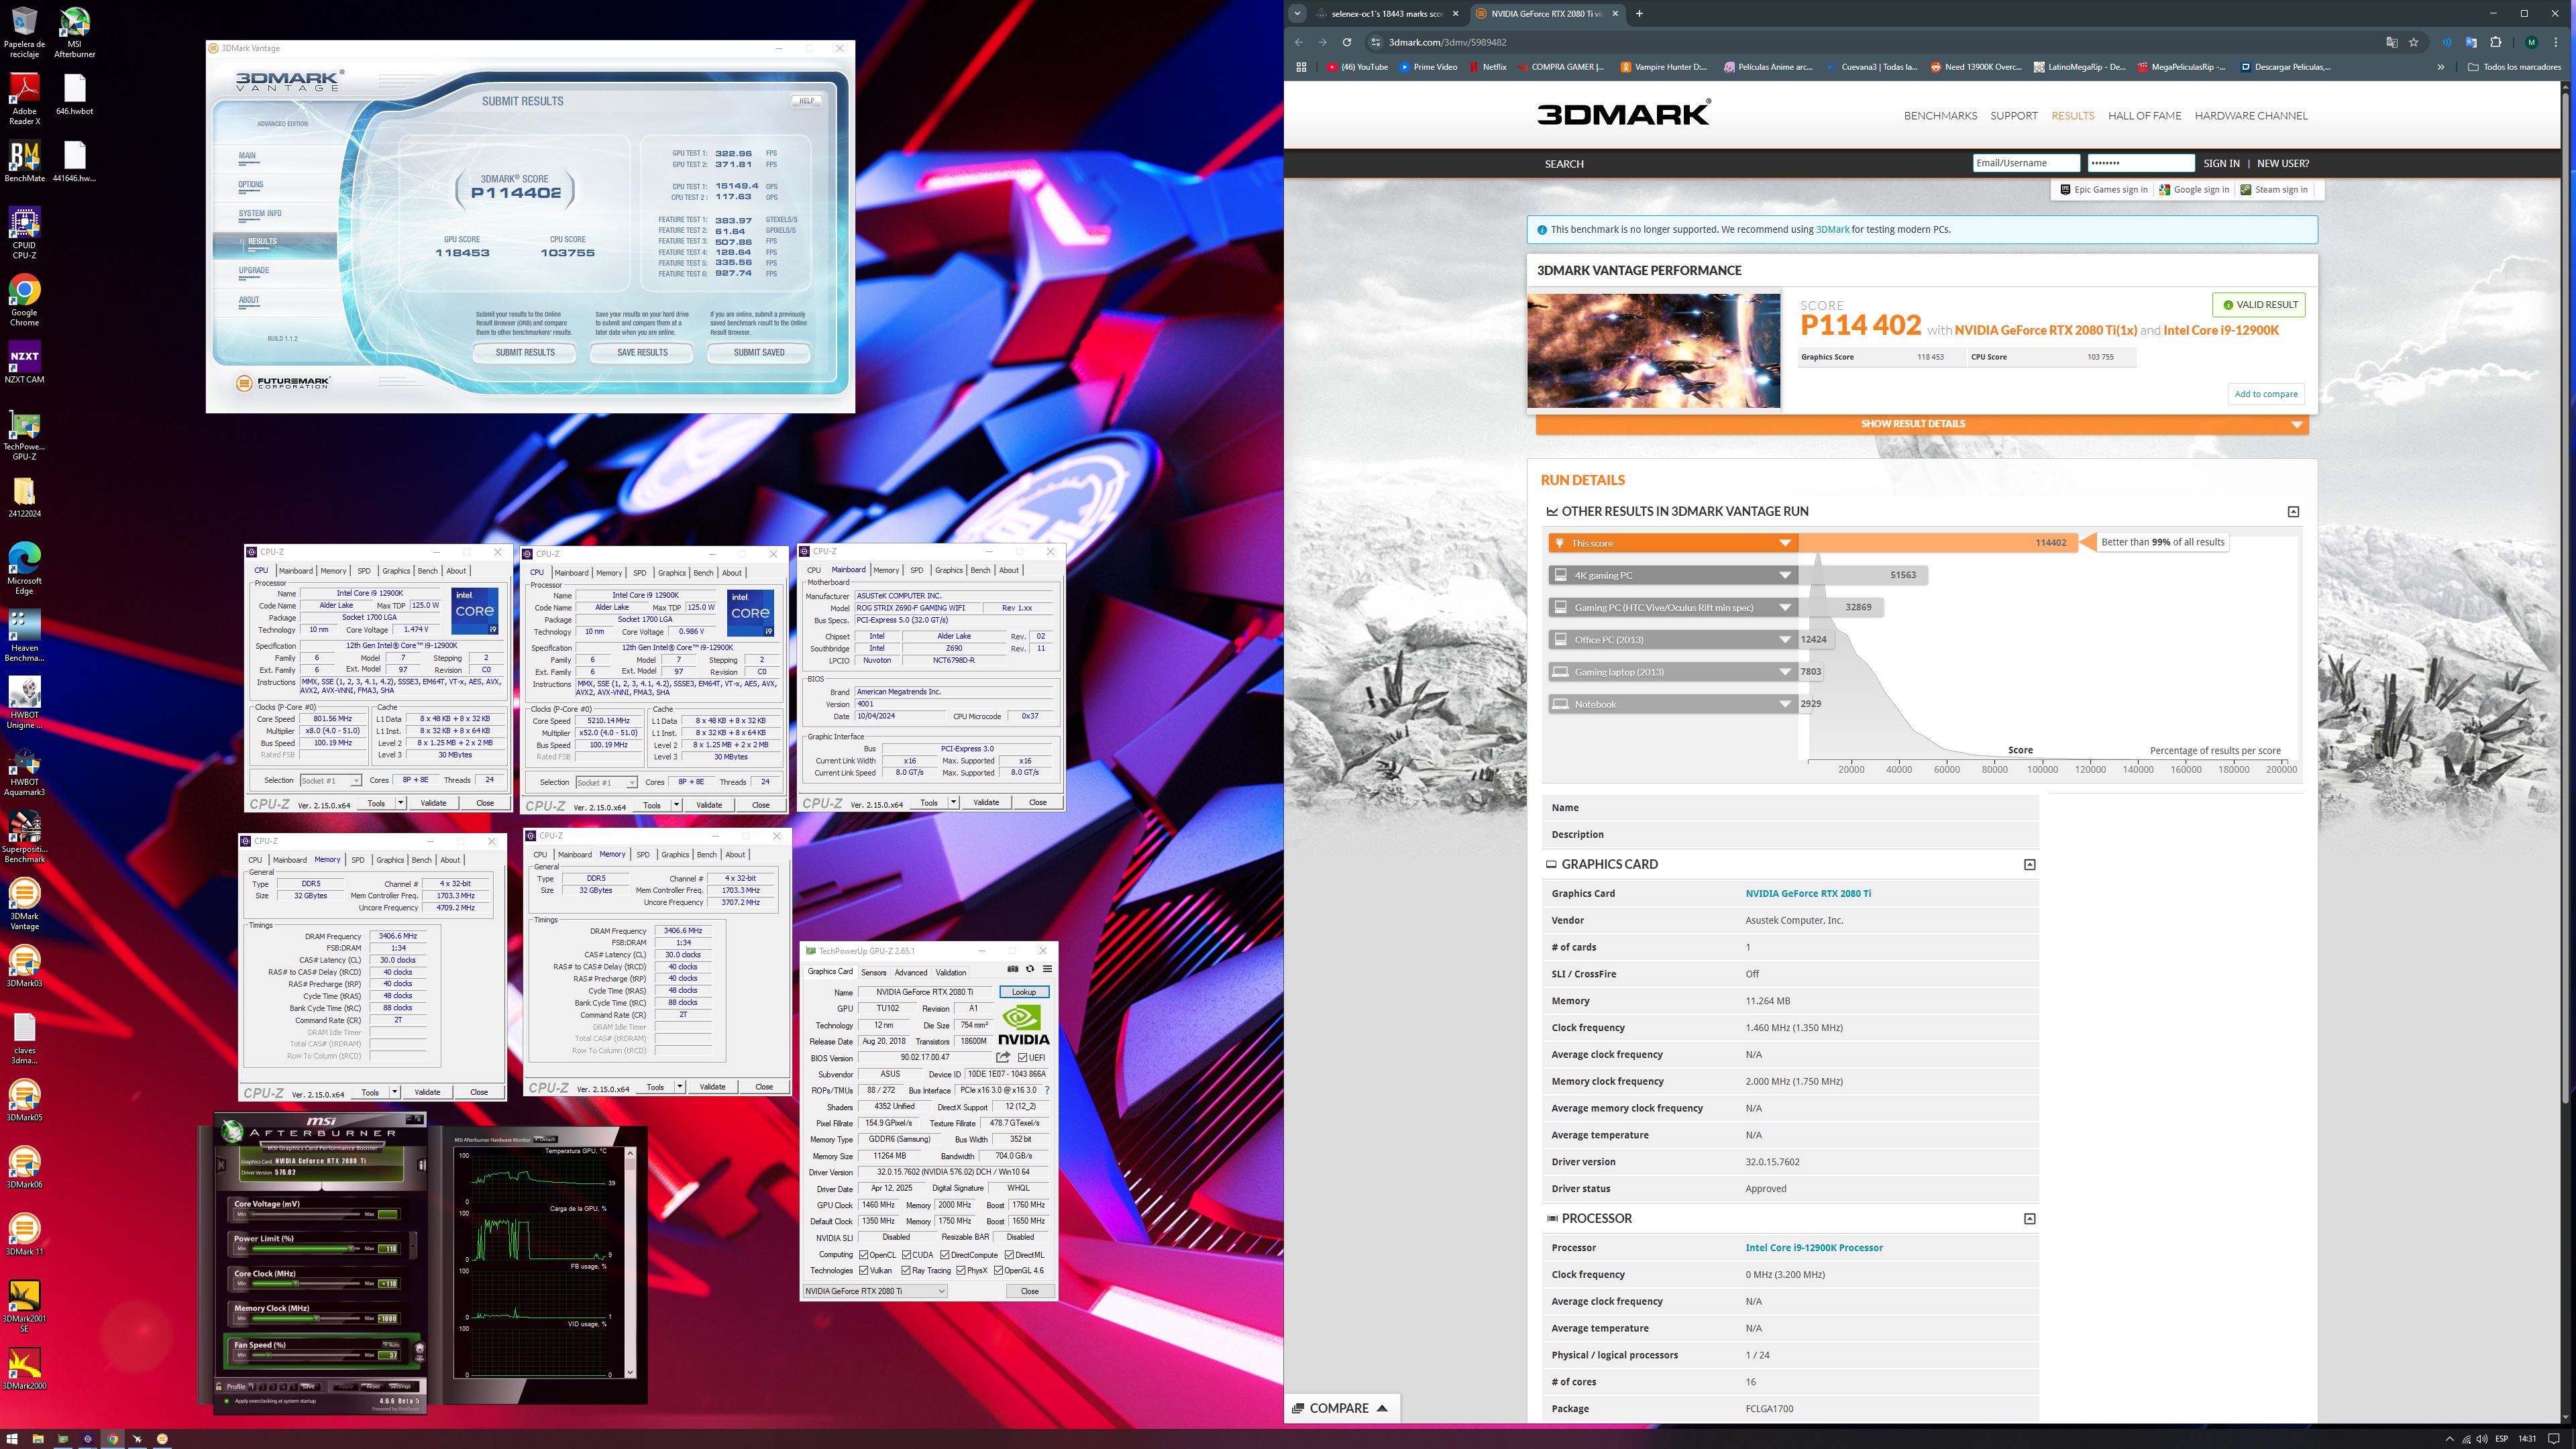Select System Info in 3DMark Vantage sidebar
The width and height of the screenshot is (2576, 1449).
[260, 213]
